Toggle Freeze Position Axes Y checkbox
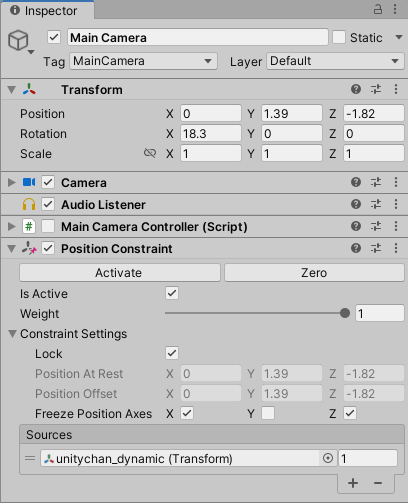 [x=268, y=413]
